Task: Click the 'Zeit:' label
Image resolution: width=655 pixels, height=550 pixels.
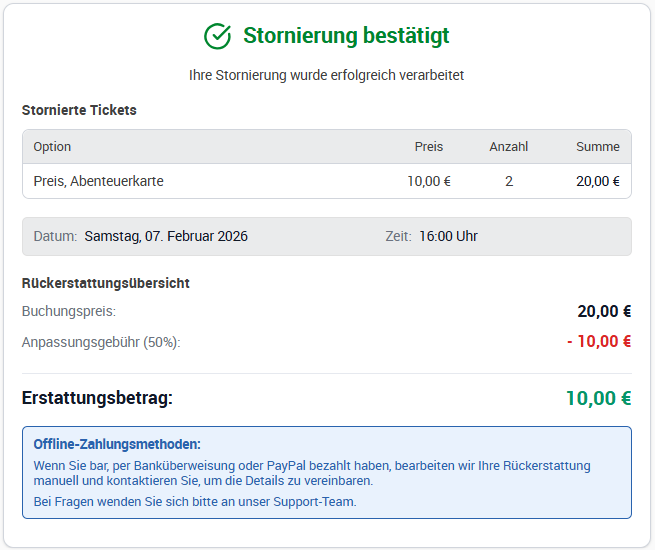Action: tap(398, 236)
